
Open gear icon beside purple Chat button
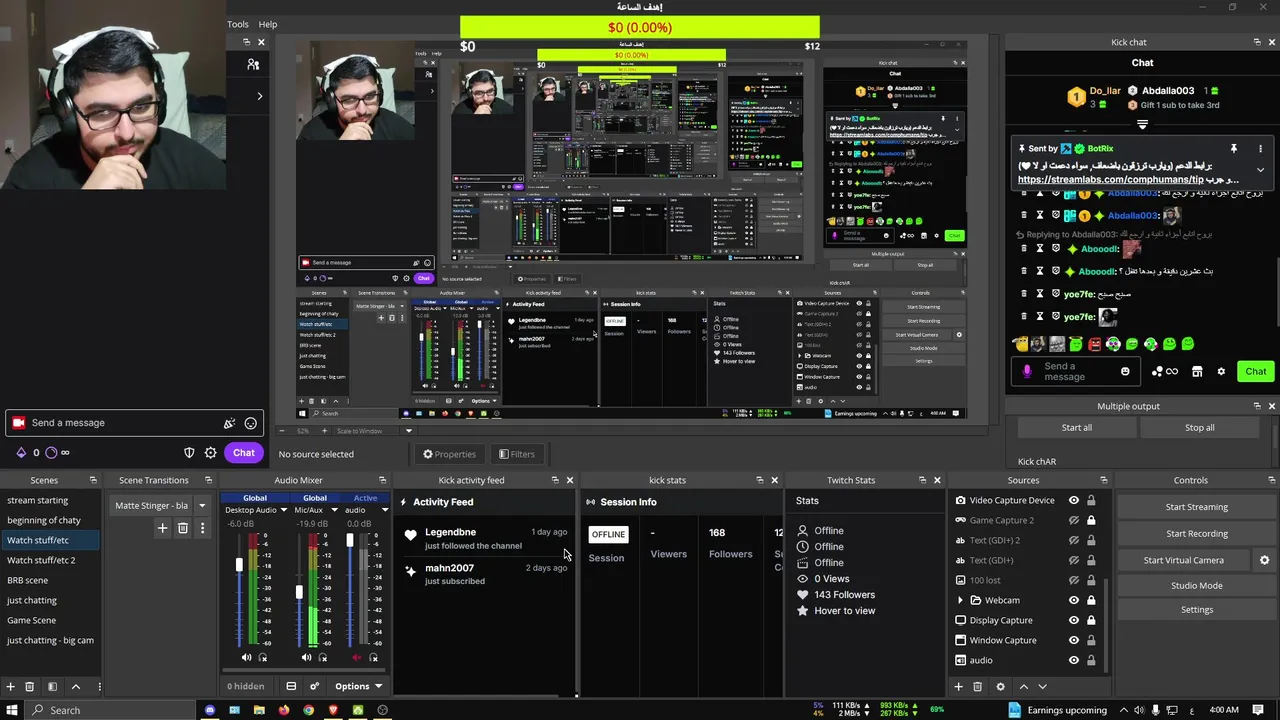[211, 453]
